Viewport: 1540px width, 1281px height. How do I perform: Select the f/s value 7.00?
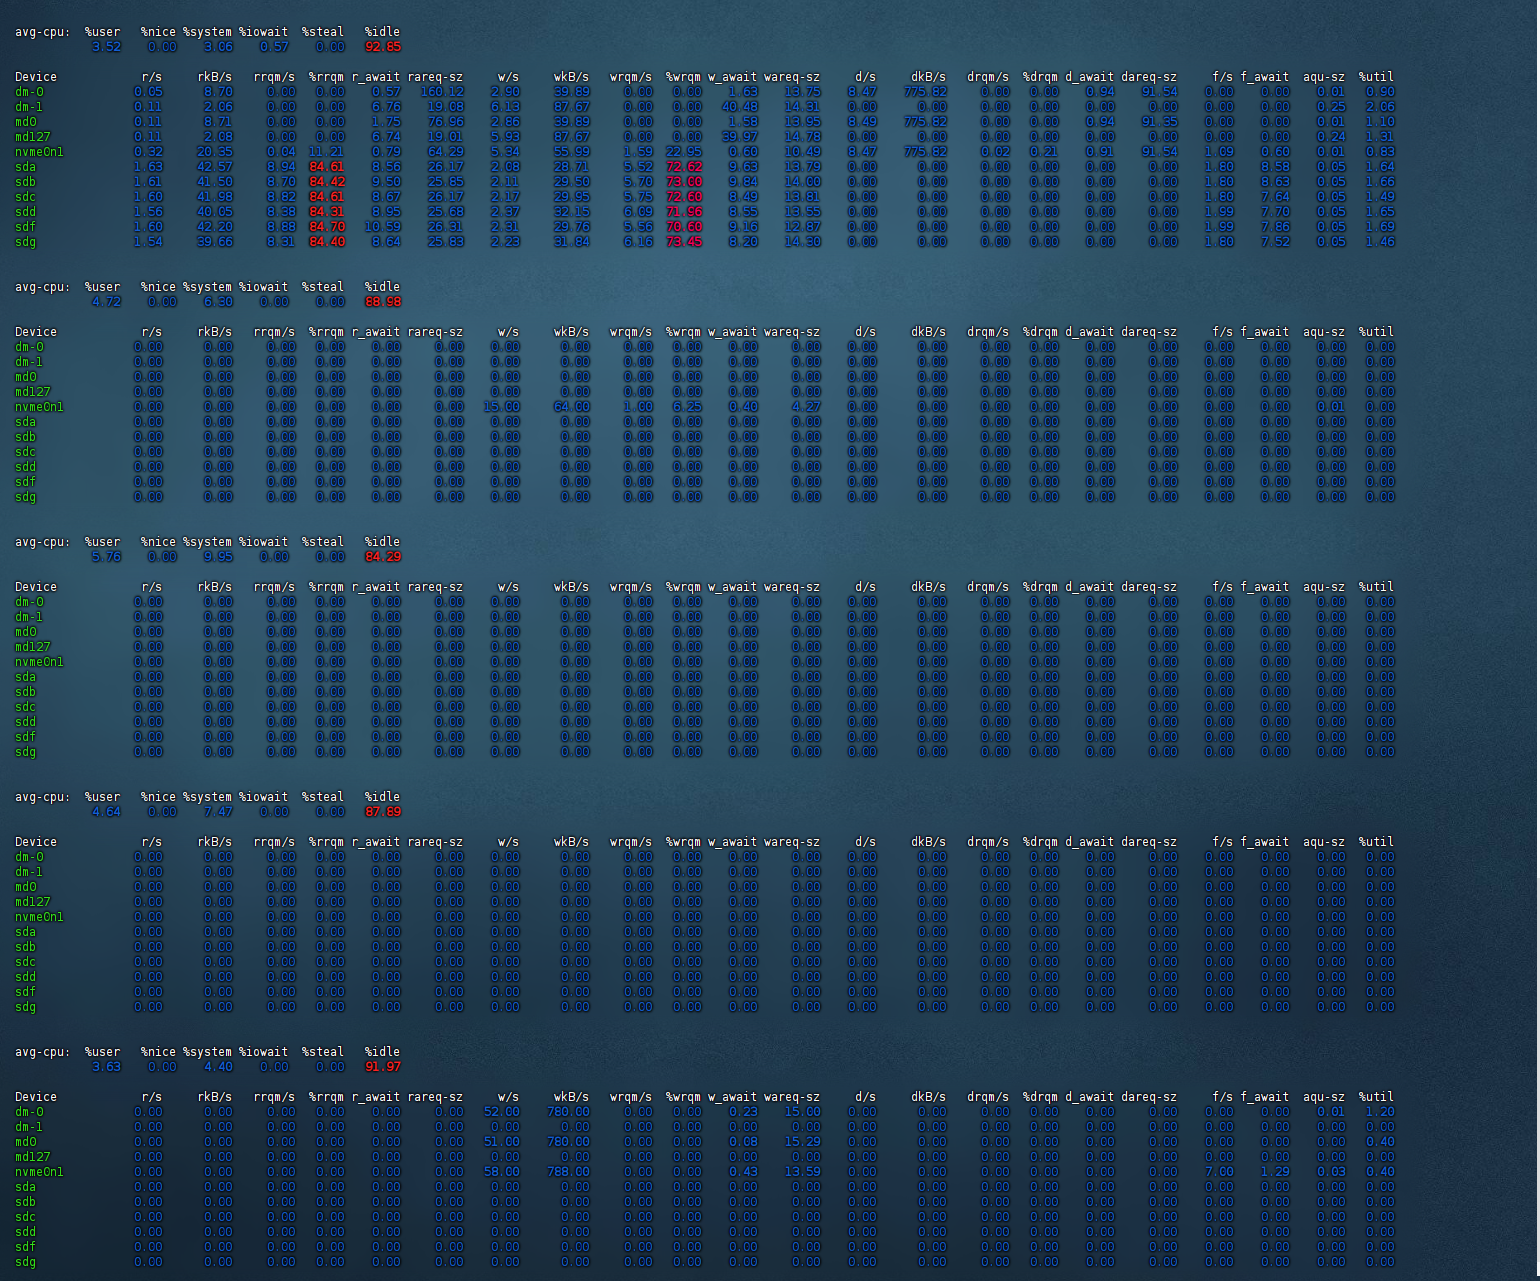[1219, 1172]
